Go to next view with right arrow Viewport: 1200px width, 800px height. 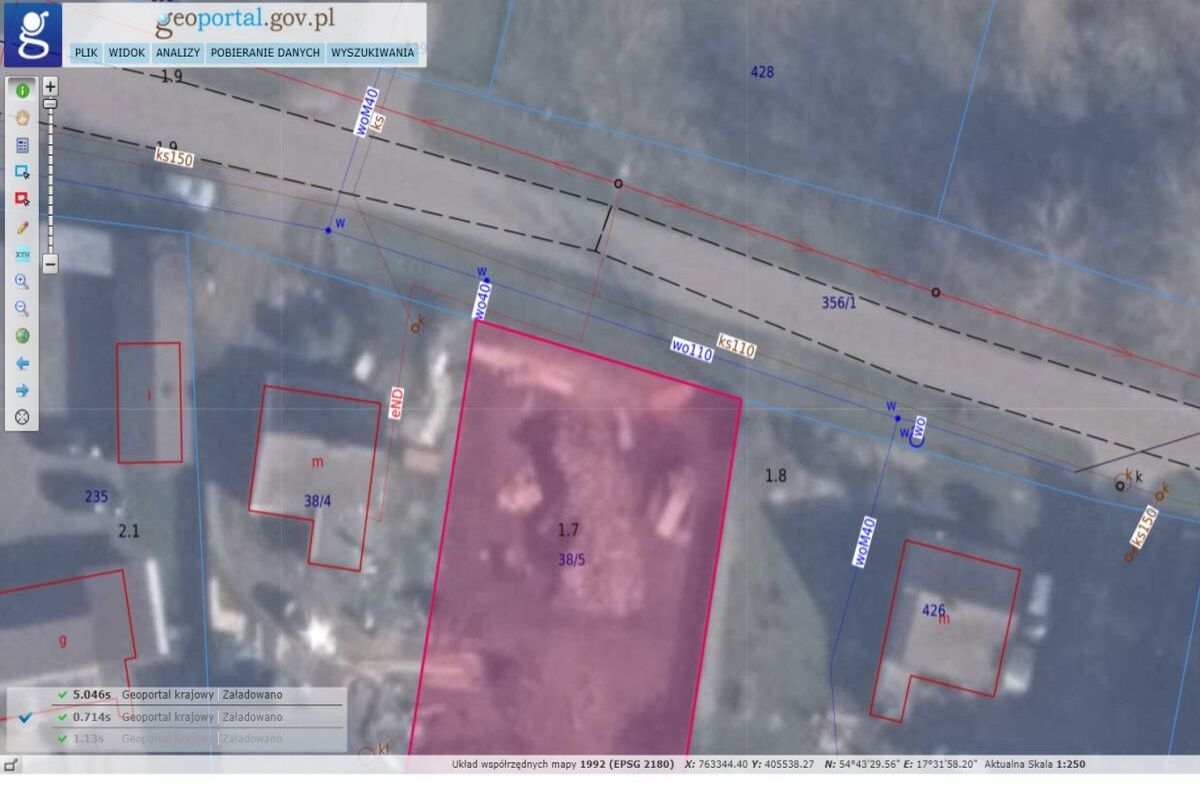click(22, 390)
